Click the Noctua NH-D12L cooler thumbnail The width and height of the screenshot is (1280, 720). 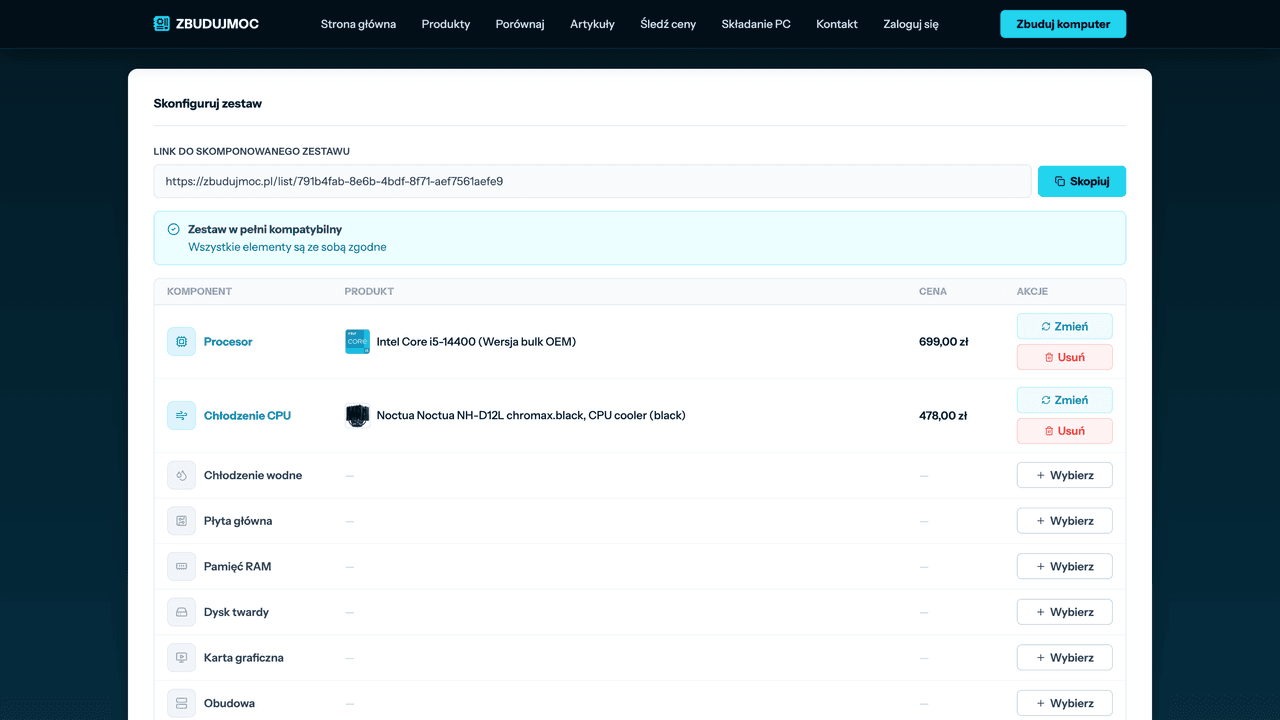[x=357, y=416]
